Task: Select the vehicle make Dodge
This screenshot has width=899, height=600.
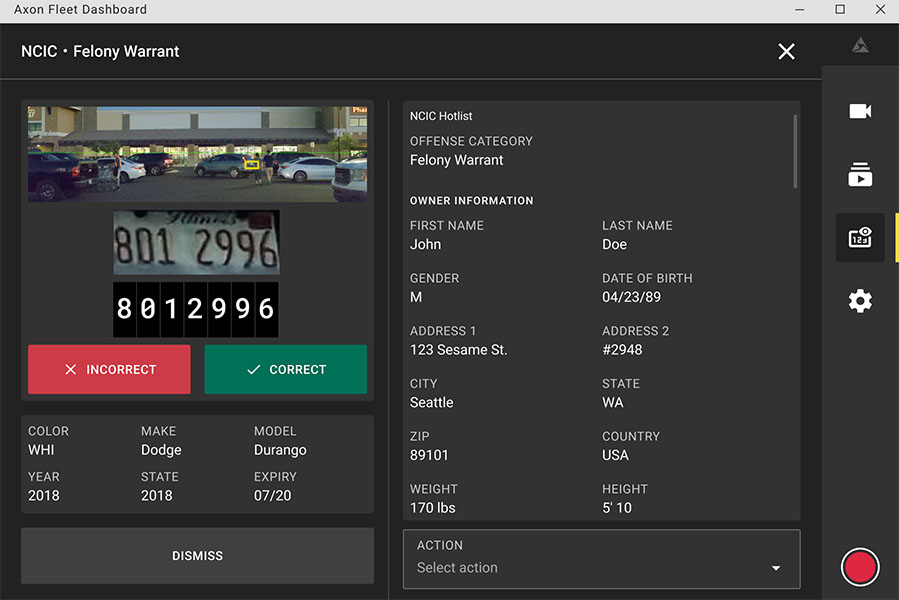Action: pos(161,450)
